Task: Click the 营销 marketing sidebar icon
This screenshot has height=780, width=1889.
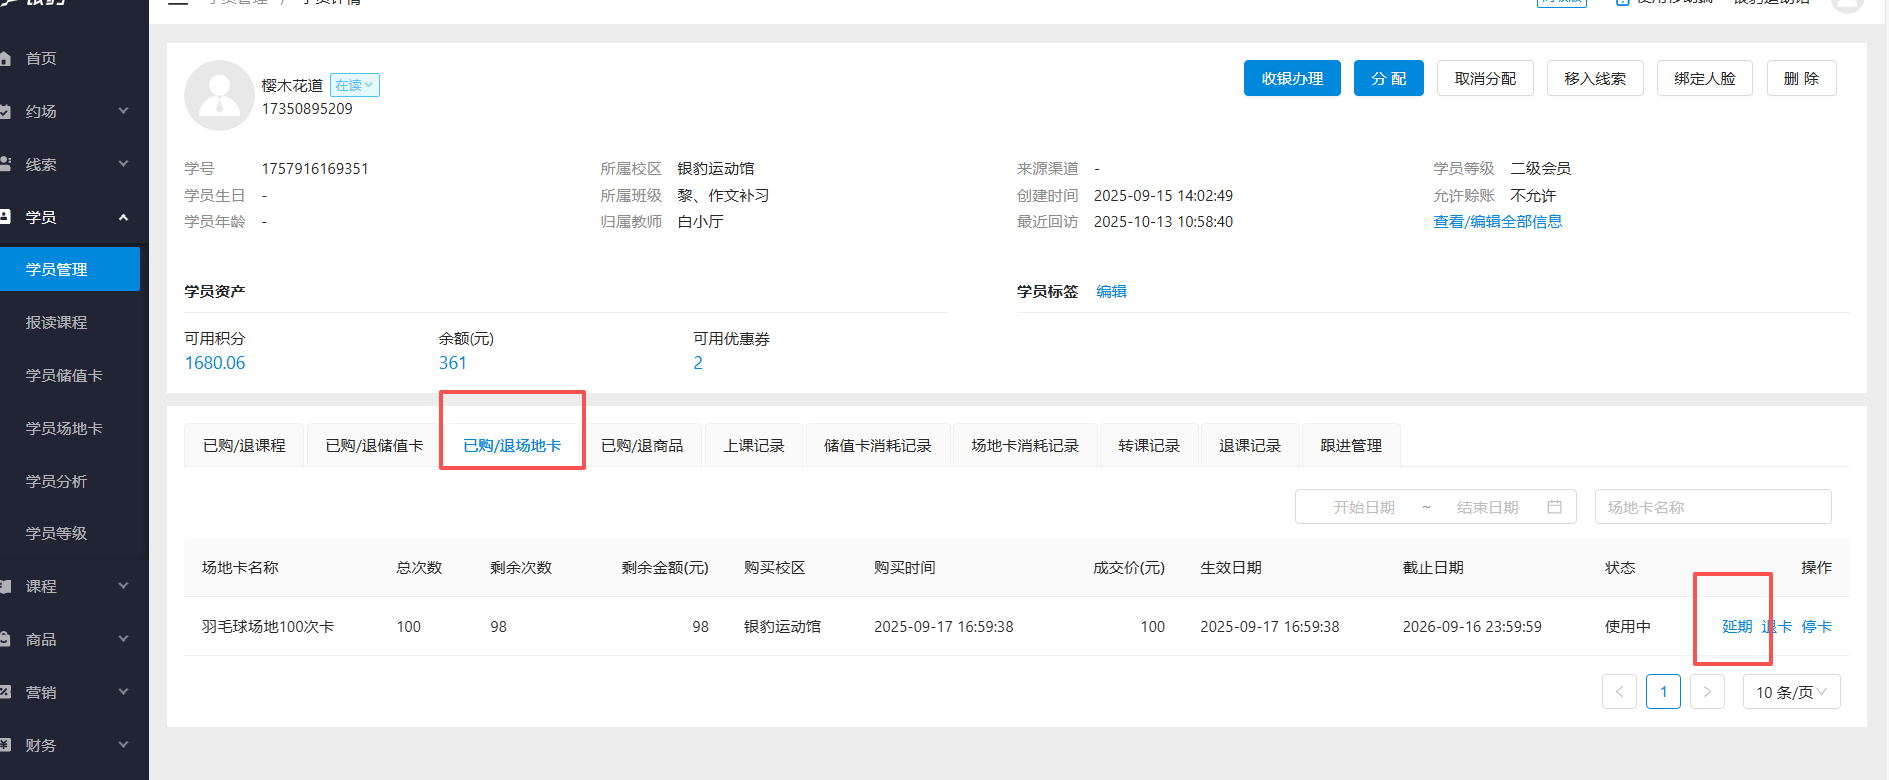Action: [x=5, y=692]
